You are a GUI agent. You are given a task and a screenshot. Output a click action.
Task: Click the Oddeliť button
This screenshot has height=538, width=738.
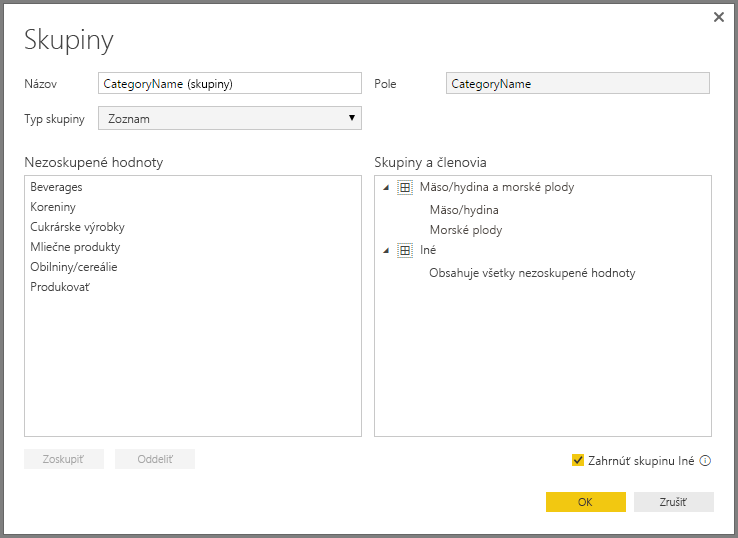point(155,459)
